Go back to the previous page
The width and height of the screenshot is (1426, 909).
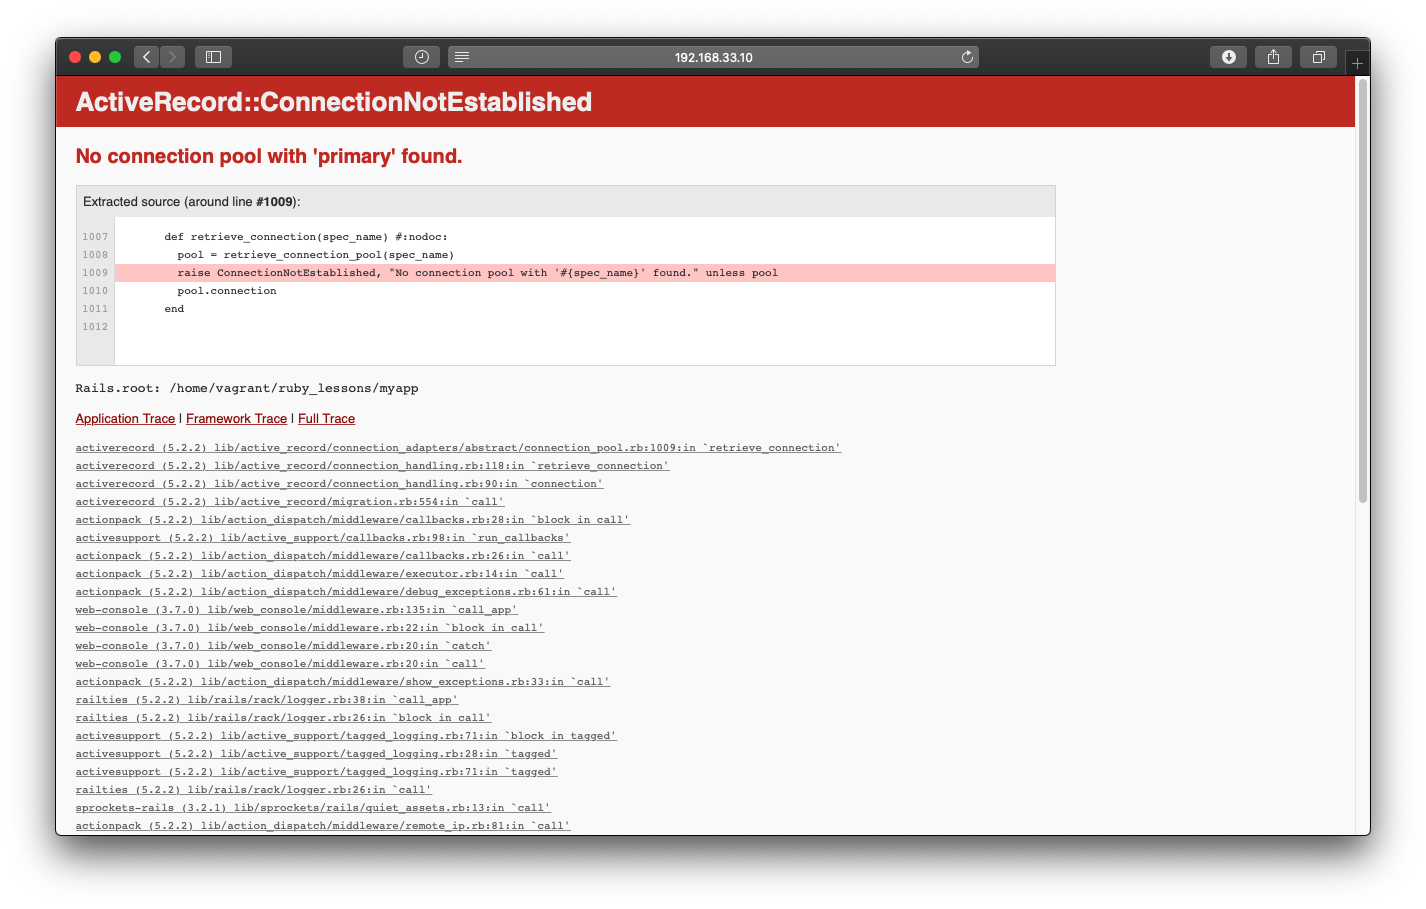pos(147,57)
